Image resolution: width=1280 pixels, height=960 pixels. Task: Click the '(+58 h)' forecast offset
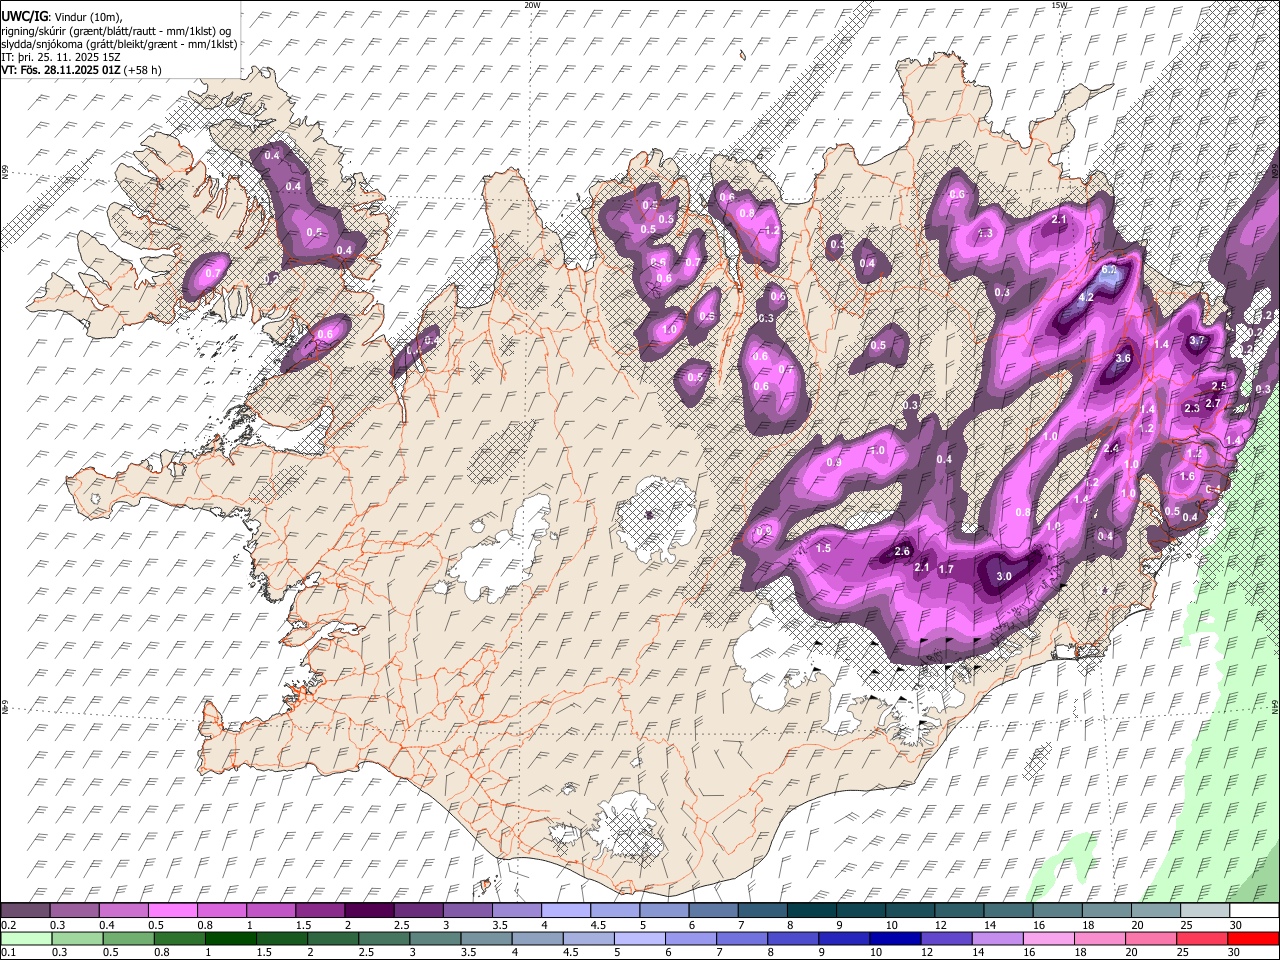click(x=142, y=70)
